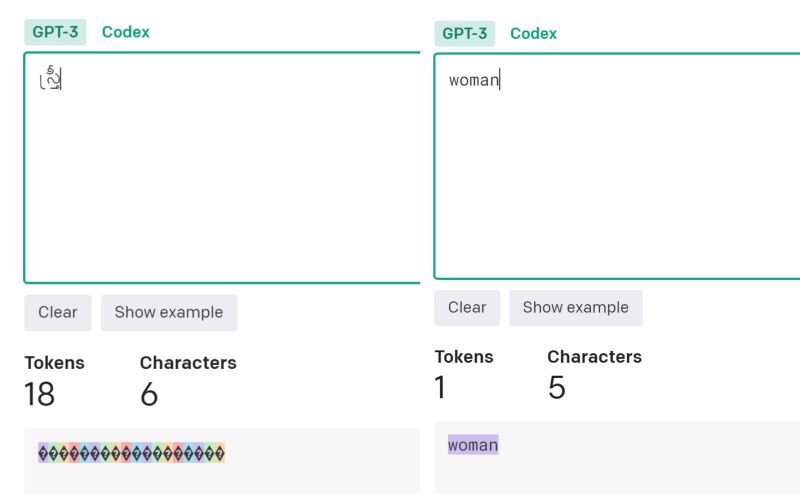Click inside the text box containing Khmer text
800x494 pixels.
tap(222, 167)
